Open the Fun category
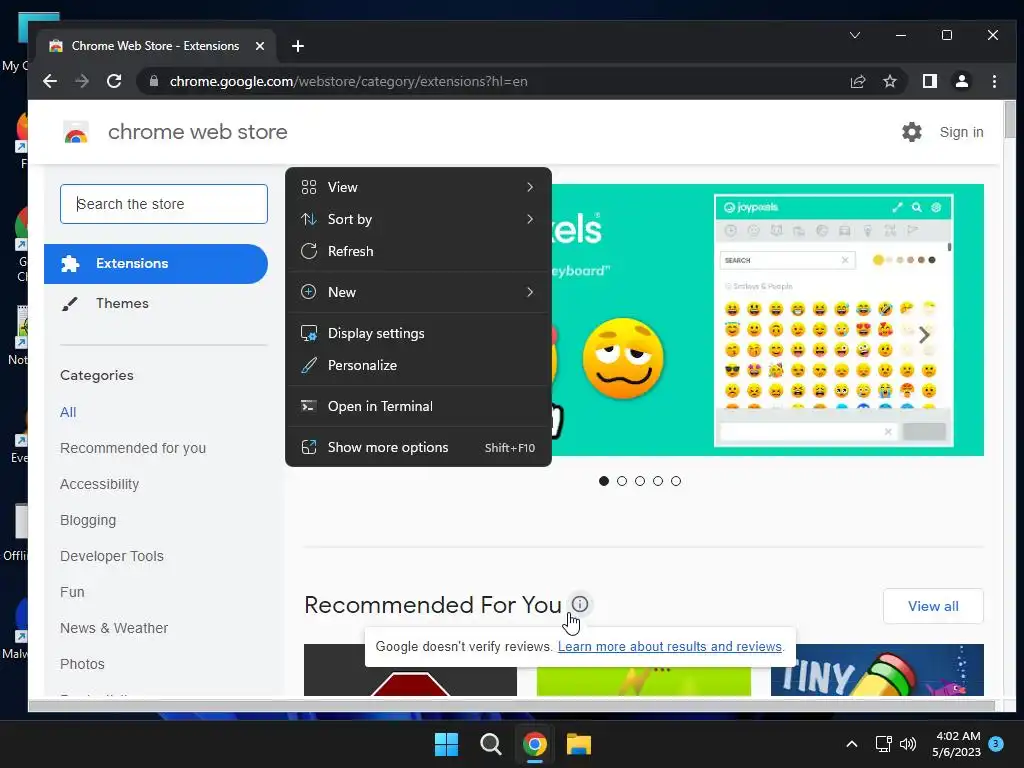This screenshot has width=1024, height=768. (72, 592)
